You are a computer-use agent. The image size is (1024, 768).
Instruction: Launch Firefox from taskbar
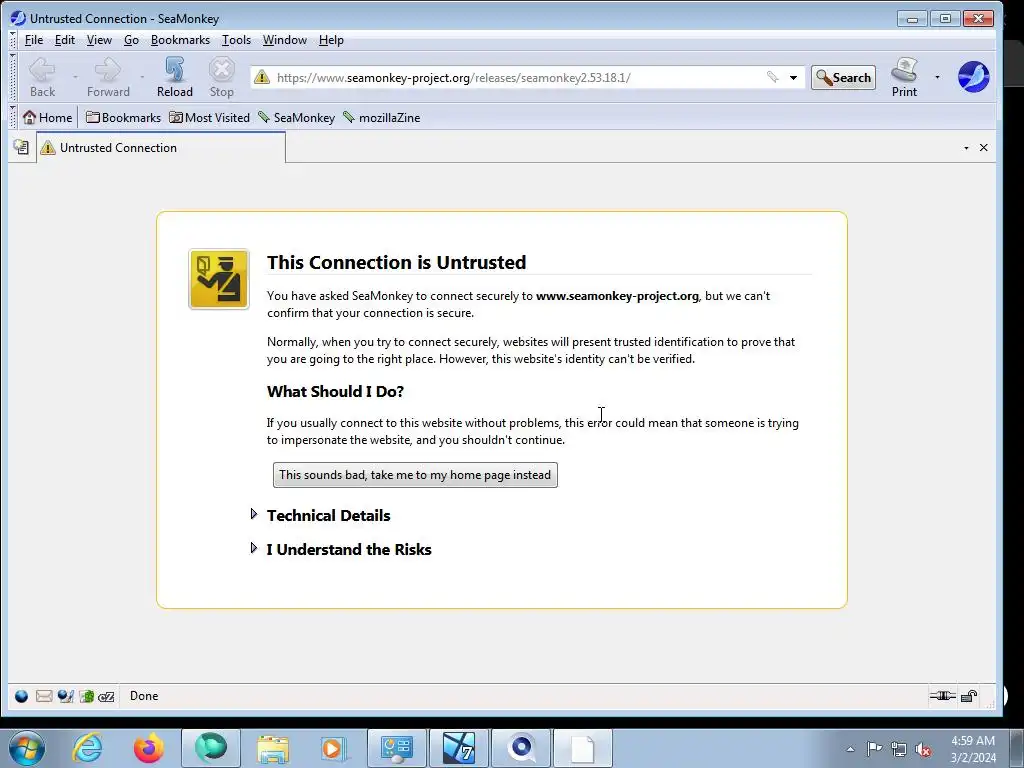[148, 748]
